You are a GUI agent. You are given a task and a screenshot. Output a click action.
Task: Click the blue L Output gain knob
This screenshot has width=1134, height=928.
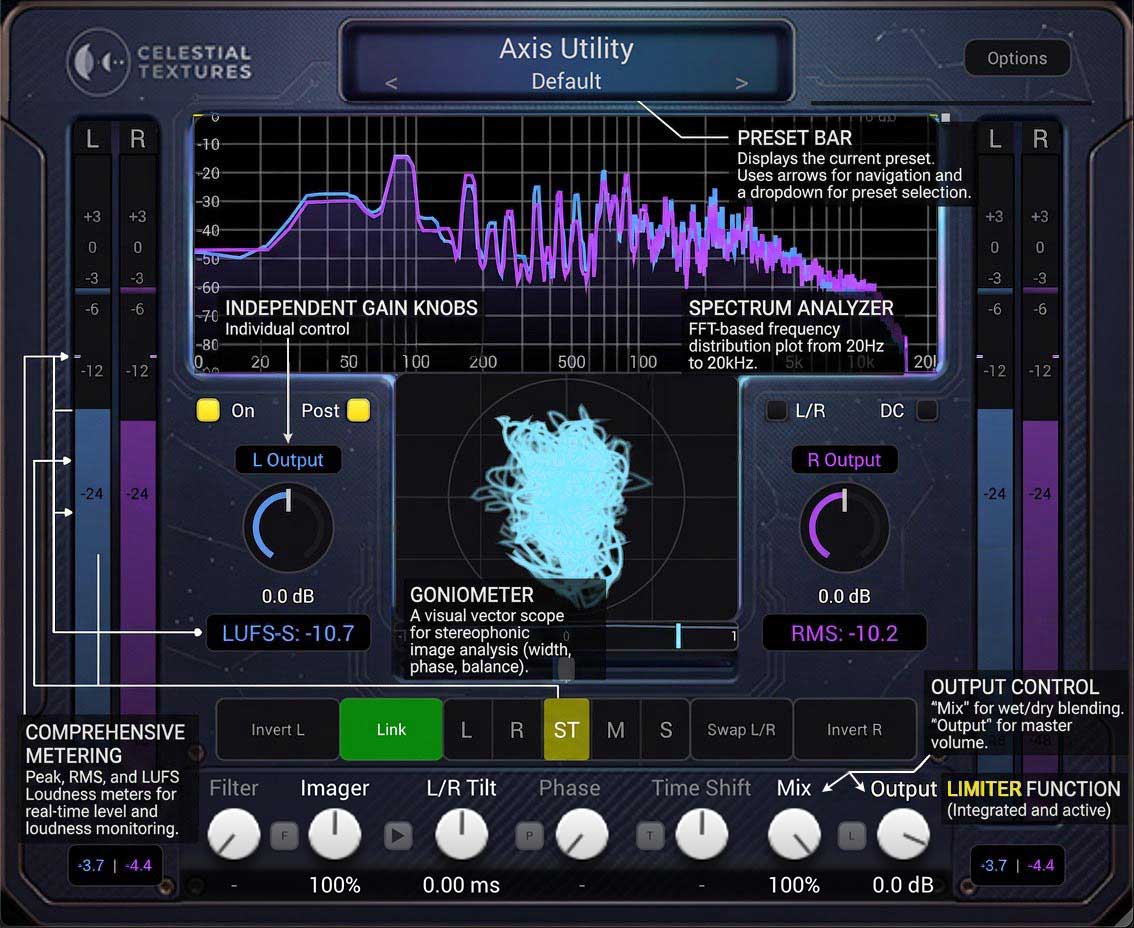(288, 528)
